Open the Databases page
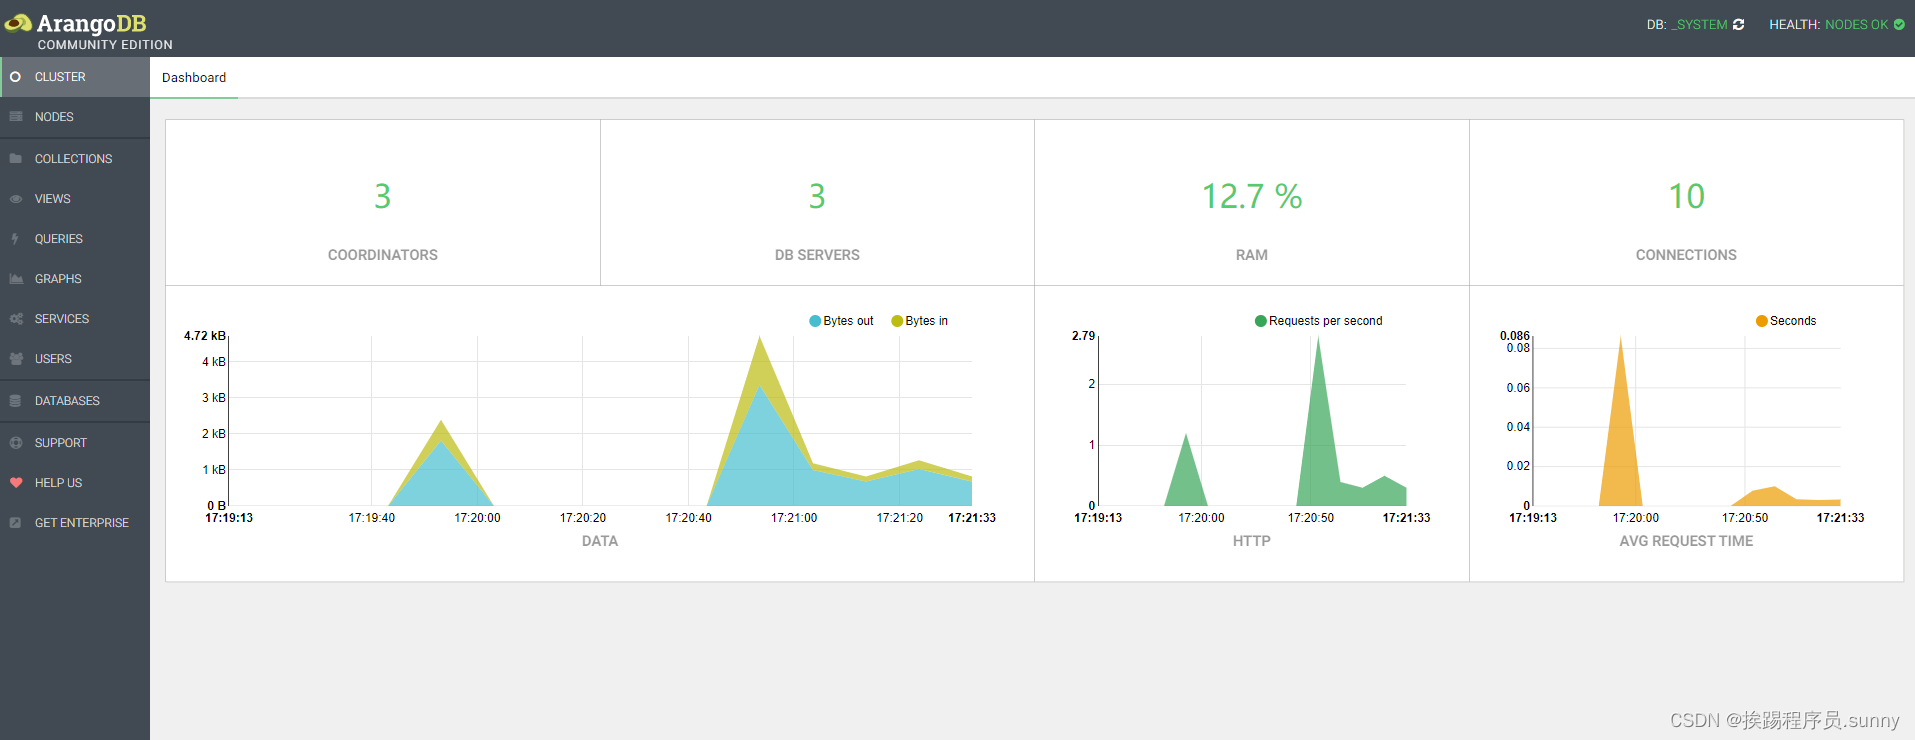1915x740 pixels. coord(75,401)
